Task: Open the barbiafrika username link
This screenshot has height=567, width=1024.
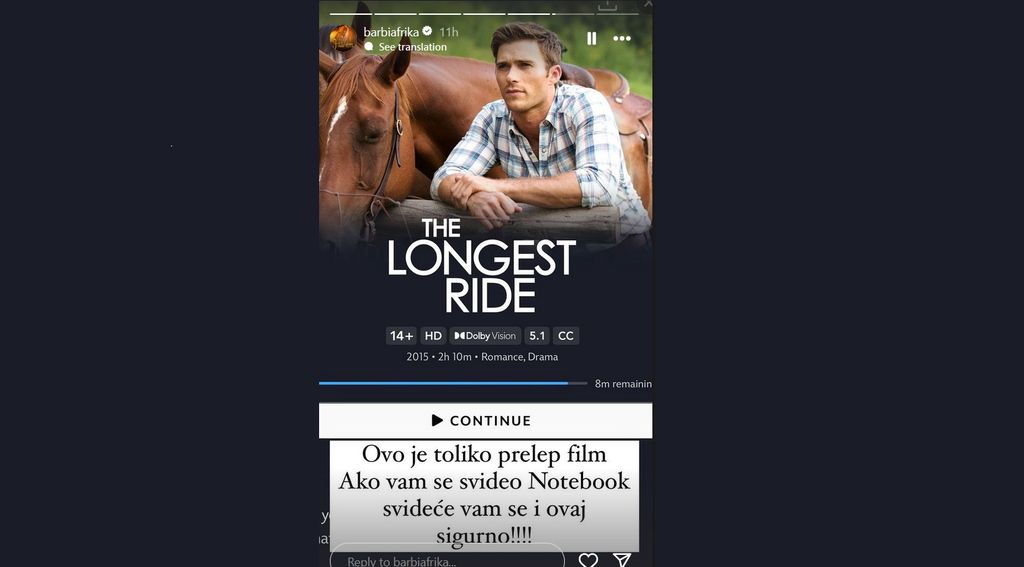Action: click(391, 31)
